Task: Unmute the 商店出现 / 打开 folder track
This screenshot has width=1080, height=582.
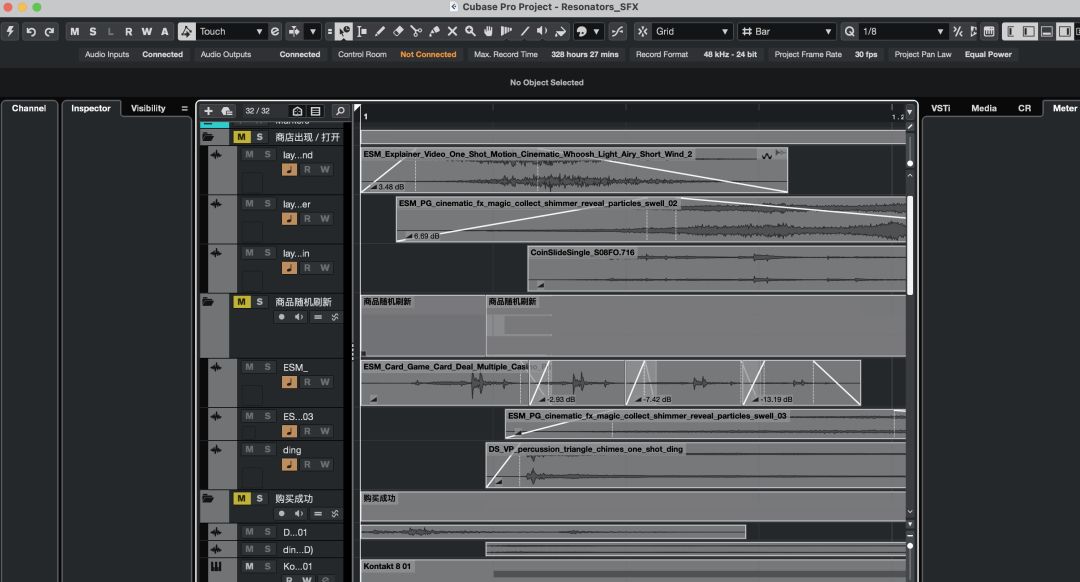Action: 241,137
